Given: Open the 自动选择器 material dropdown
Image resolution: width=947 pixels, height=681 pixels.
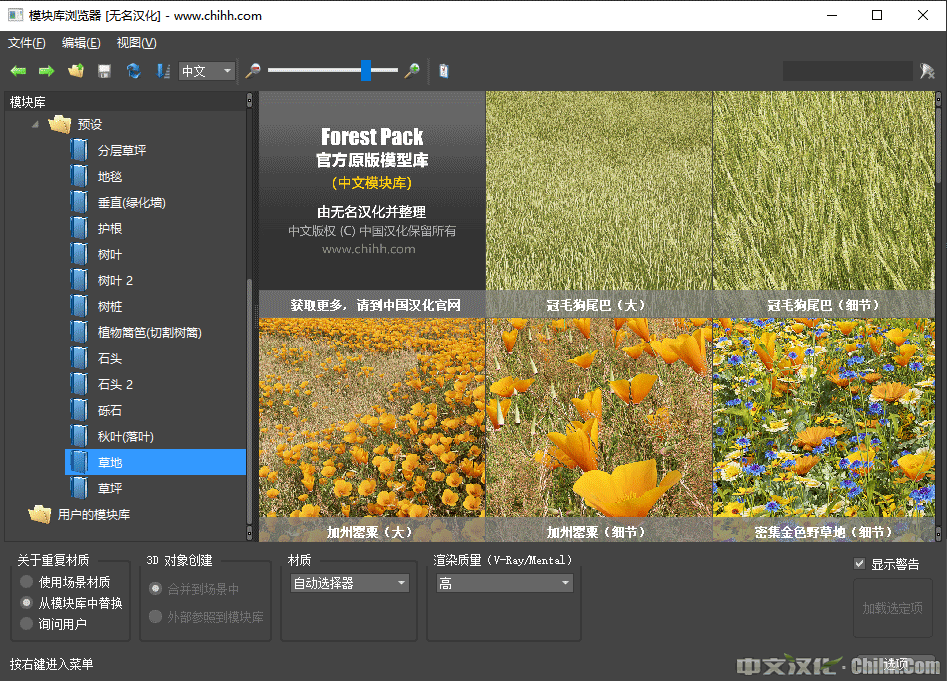Looking at the screenshot, I should [349, 583].
